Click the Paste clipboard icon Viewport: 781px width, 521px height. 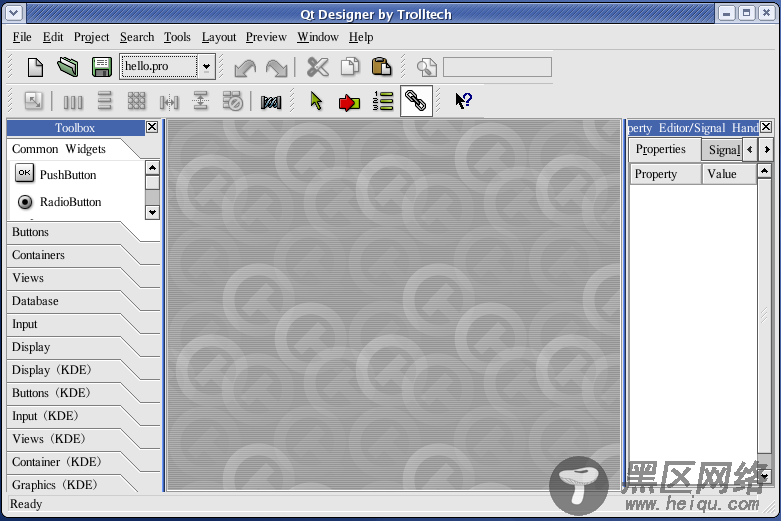click(x=381, y=67)
